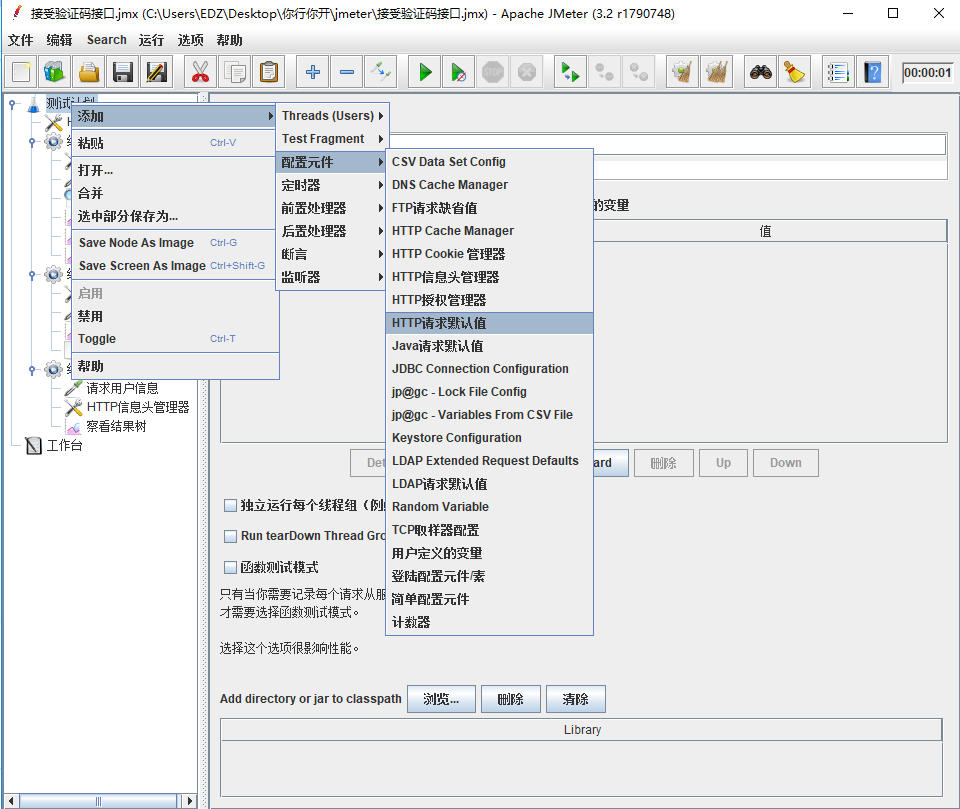Click the scrollbar right arrow
Screen dimensions: 960x809
[x=189, y=801]
